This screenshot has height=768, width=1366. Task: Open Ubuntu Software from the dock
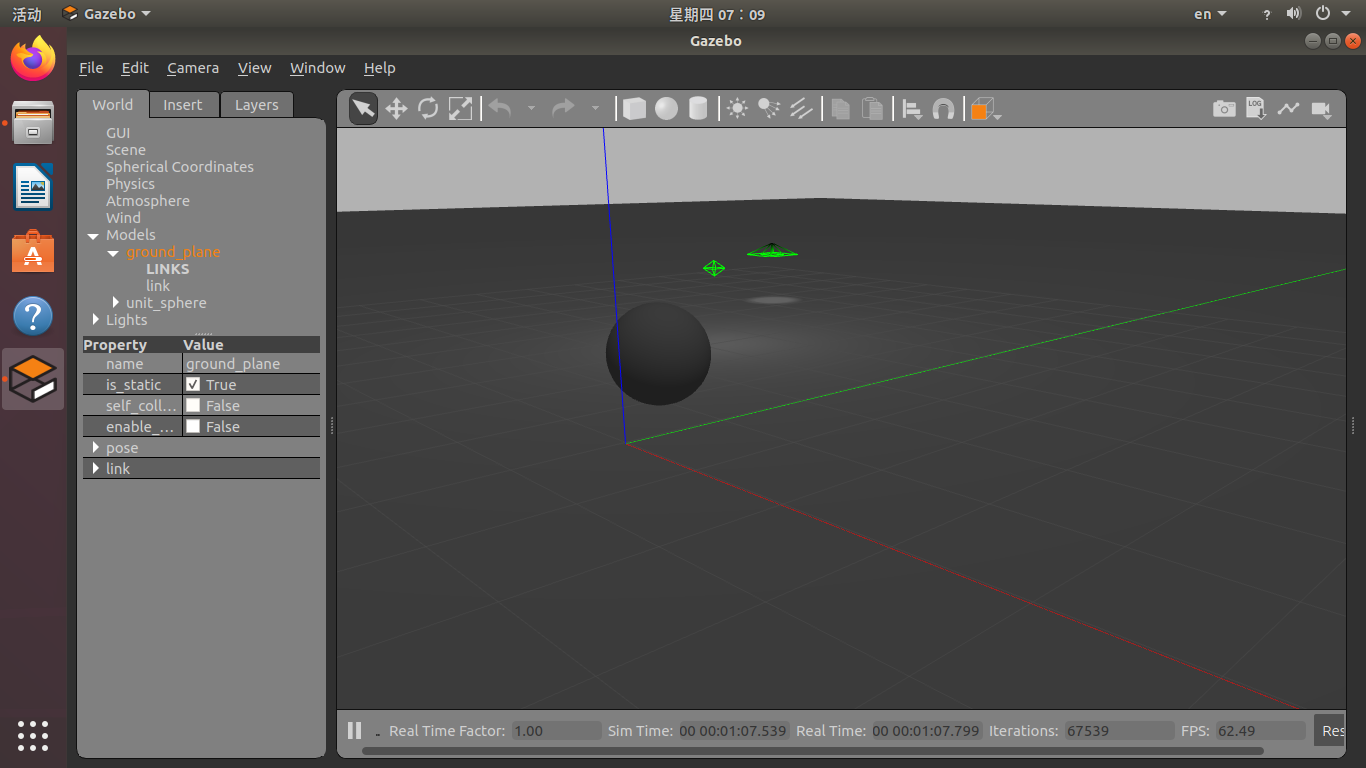(33, 252)
